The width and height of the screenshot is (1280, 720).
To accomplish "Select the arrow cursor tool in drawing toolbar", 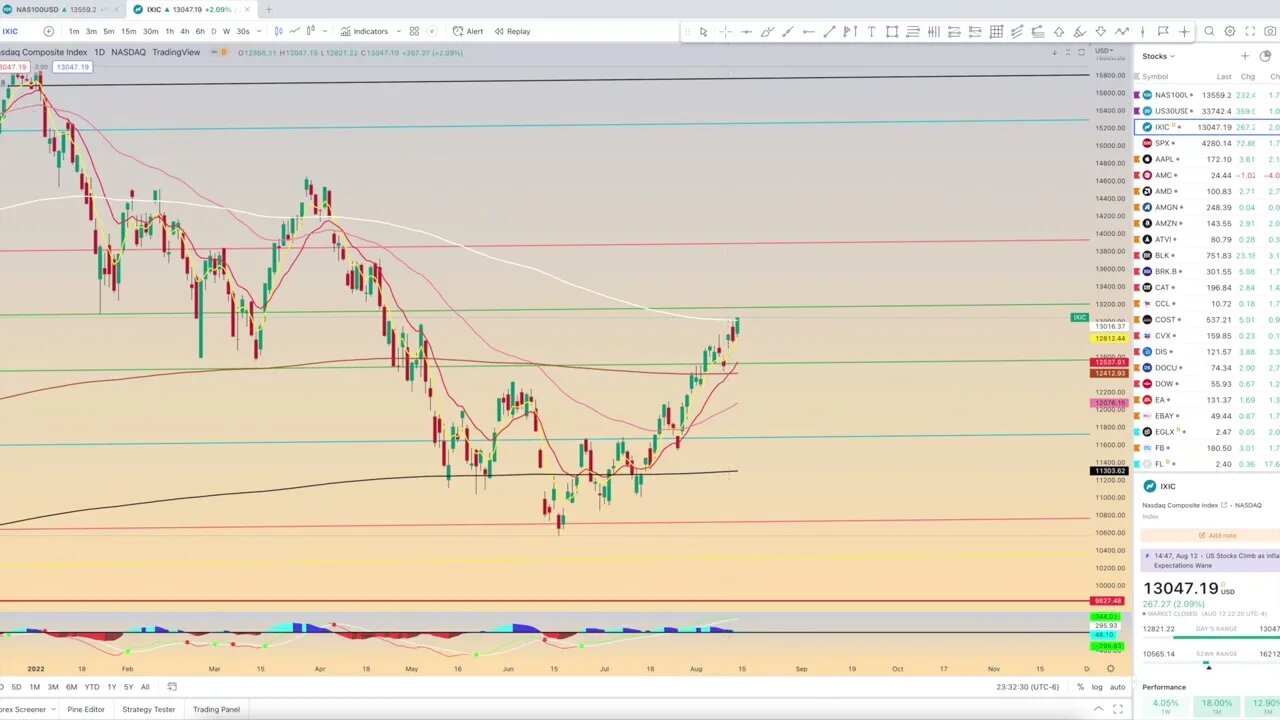I will pyautogui.click(x=703, y=31).
